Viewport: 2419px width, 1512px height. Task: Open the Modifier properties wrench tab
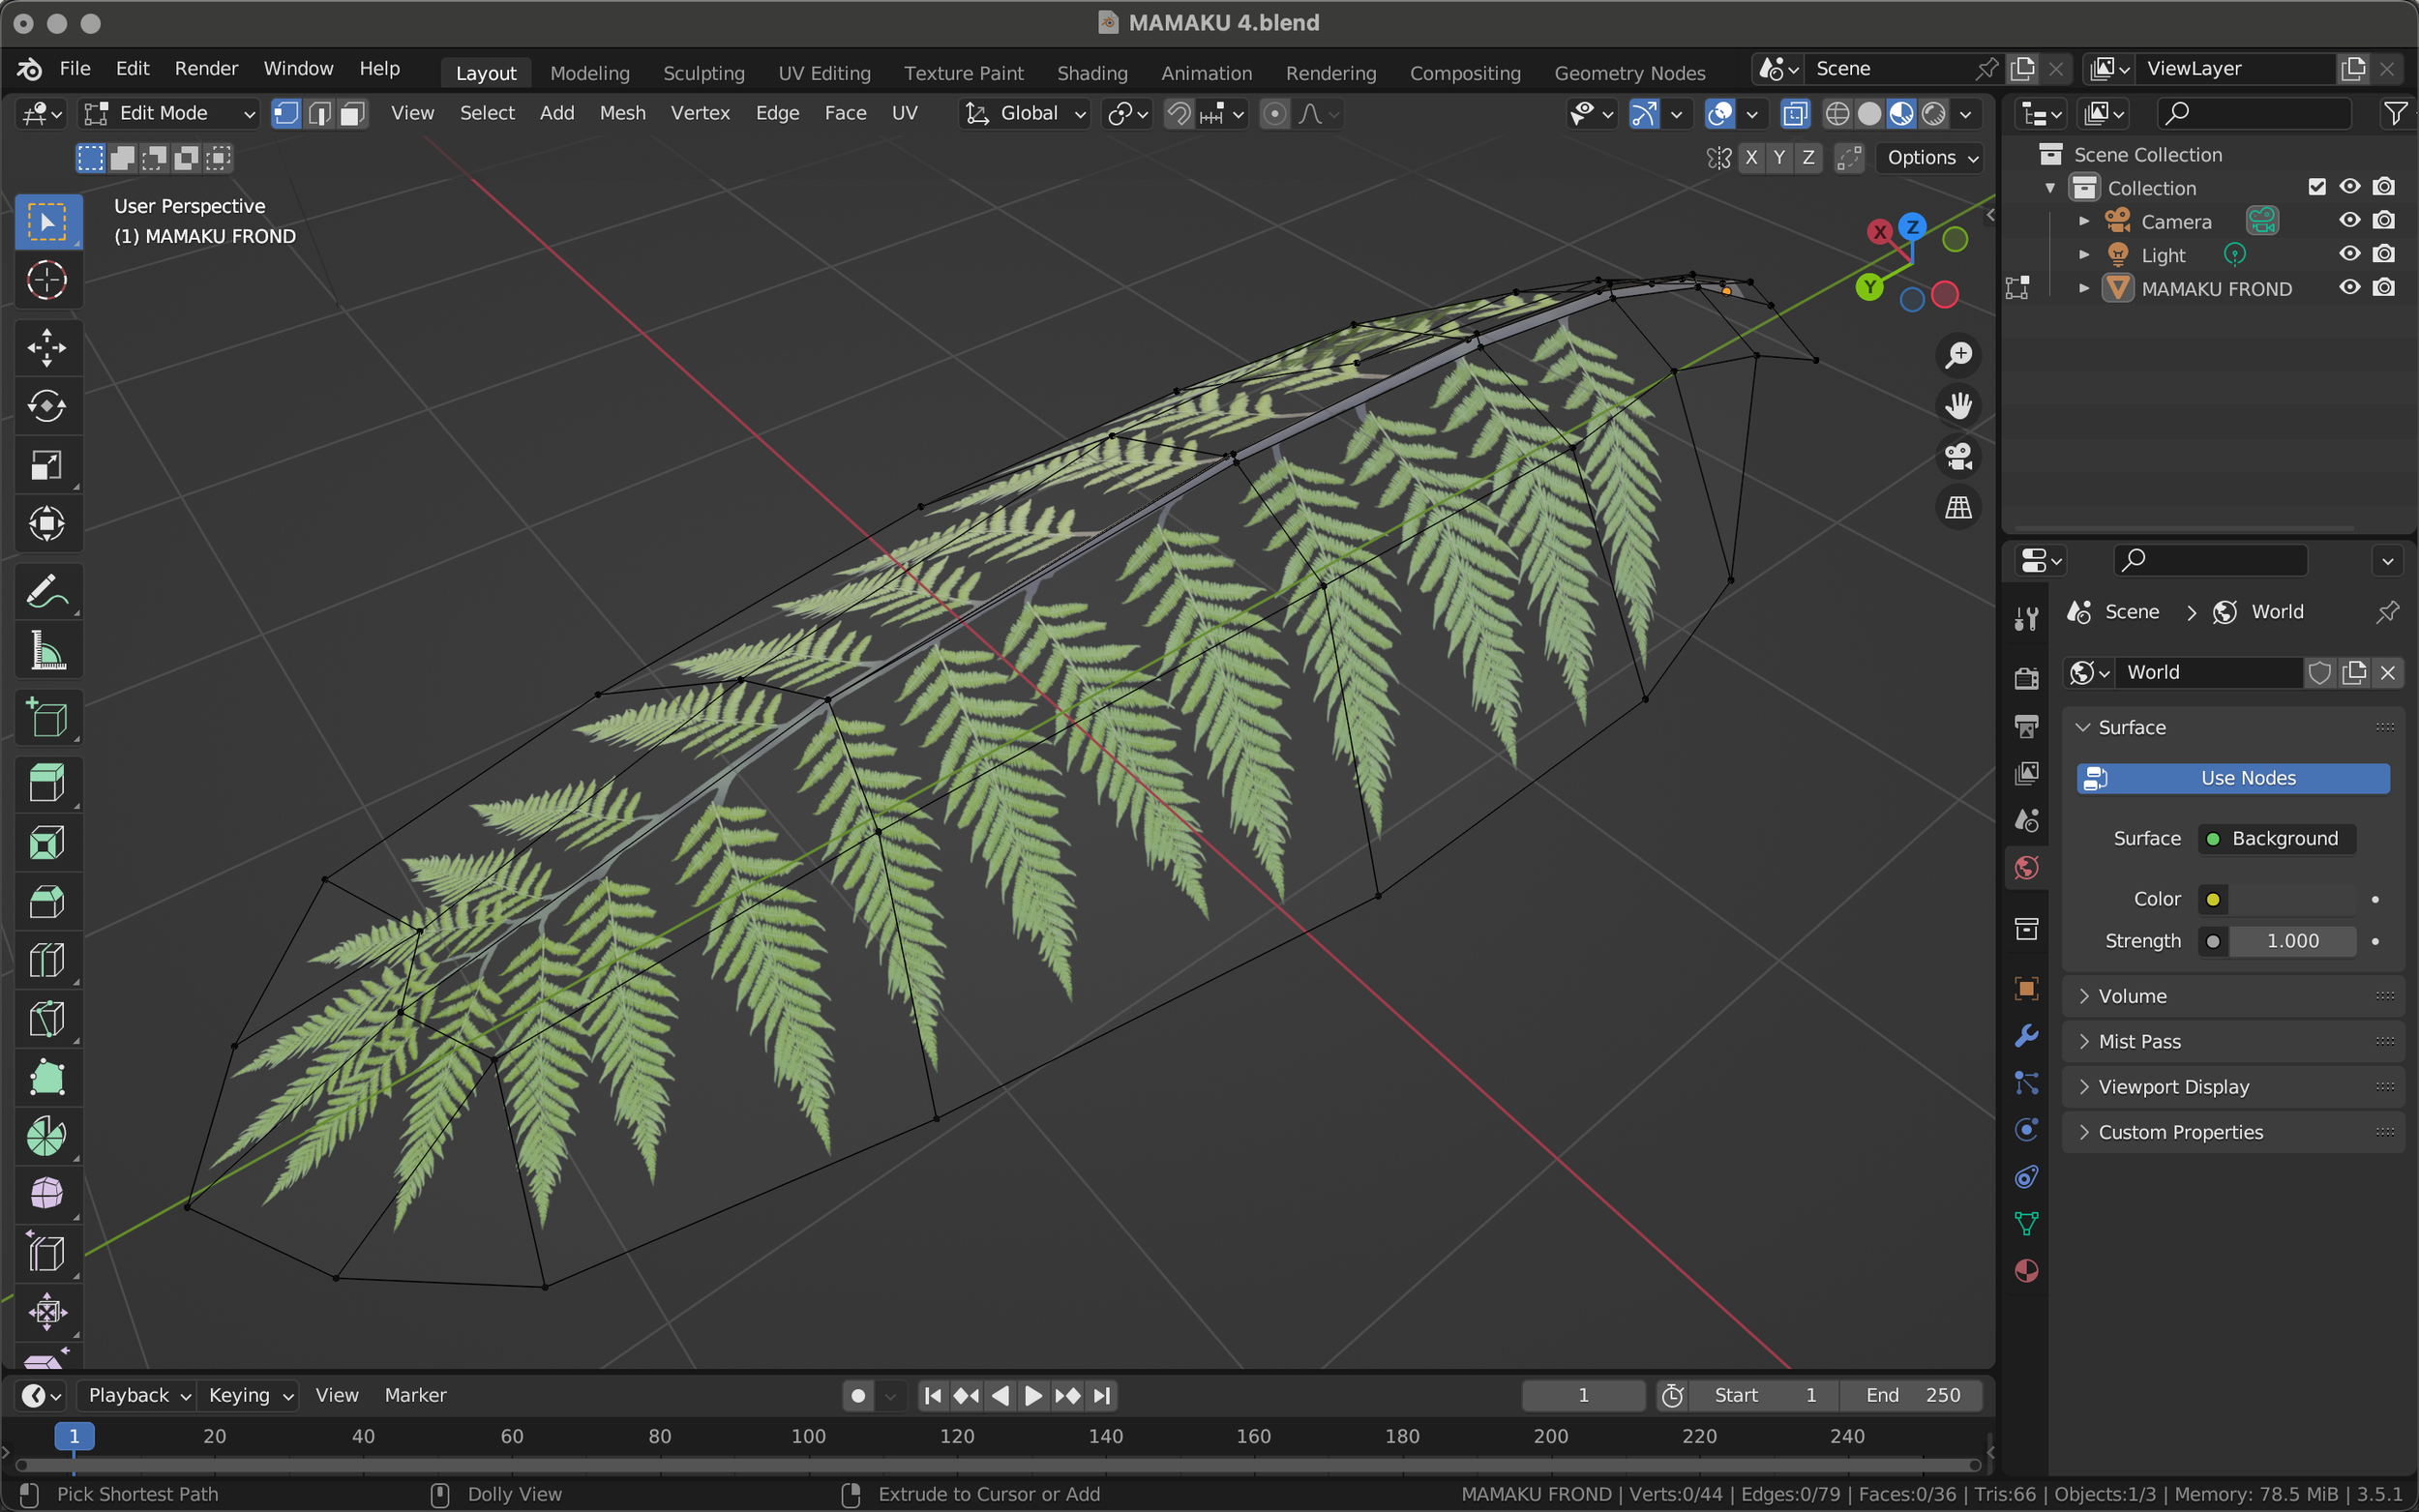tap(2026, 1036)
